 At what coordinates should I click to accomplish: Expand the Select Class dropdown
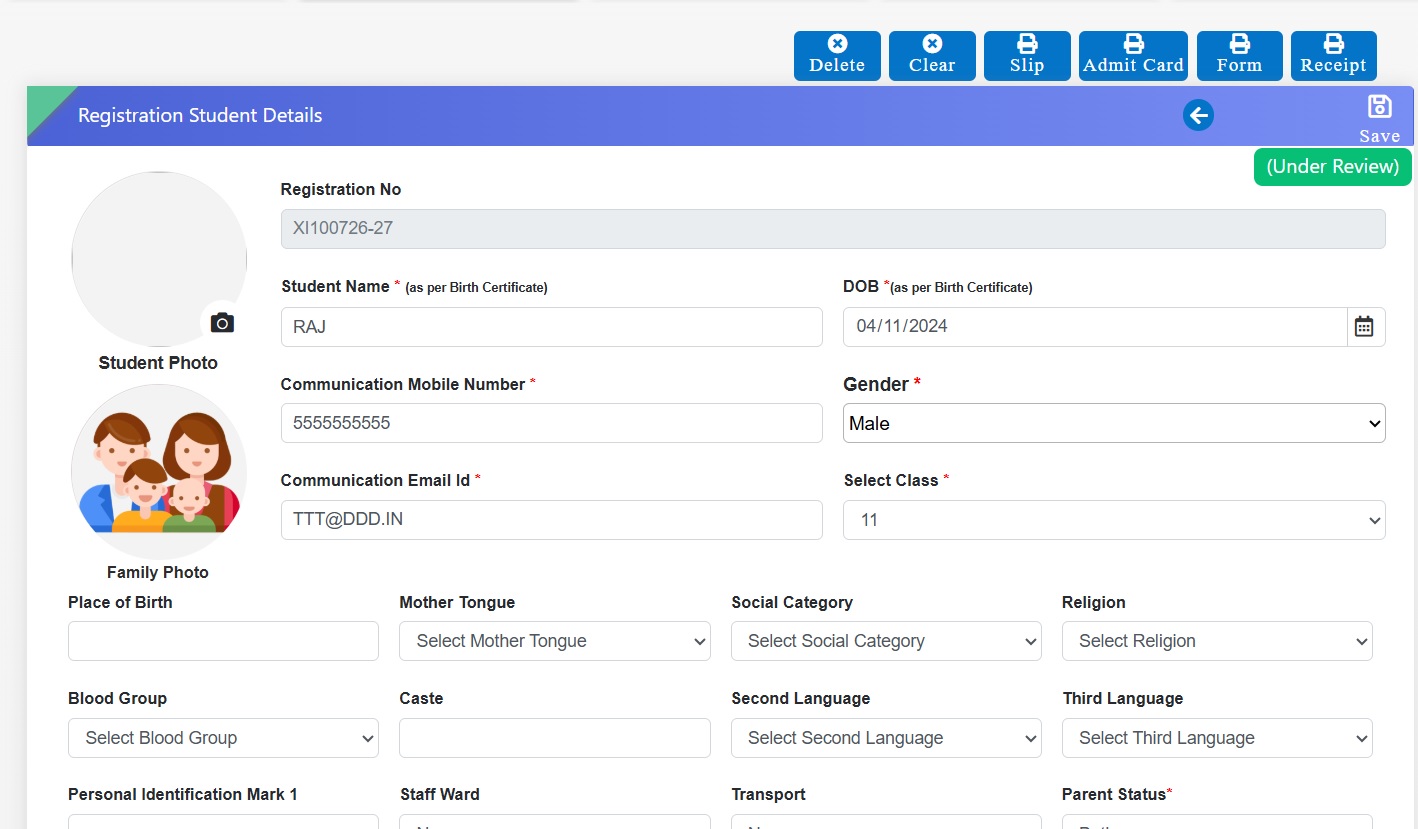(x=1113, y=520)
